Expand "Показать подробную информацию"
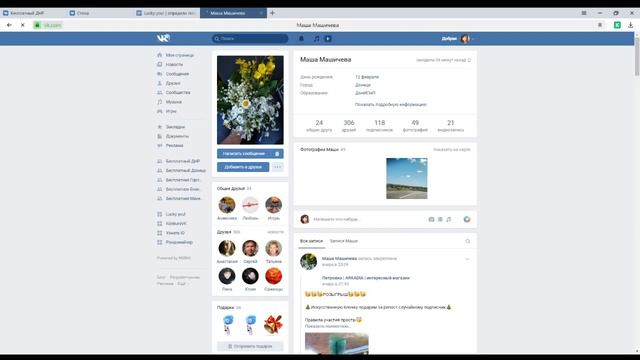Viewport: 640px width, 360px height. point(391,105)
